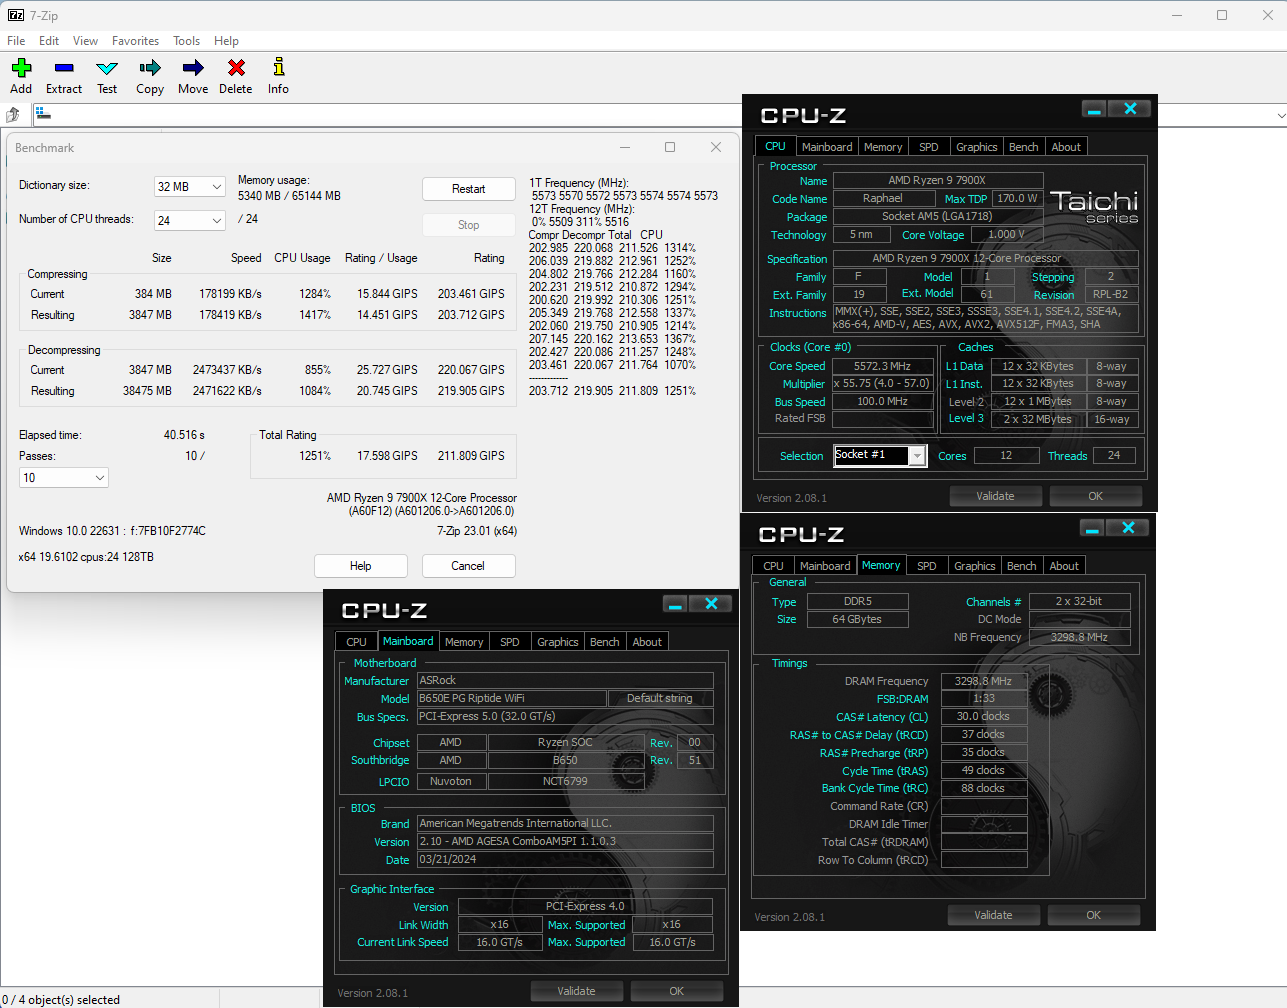This screenshot has width=1287, height=1008.
Task: Click the Benchmark Cancel button
Action: click(468, 566)
